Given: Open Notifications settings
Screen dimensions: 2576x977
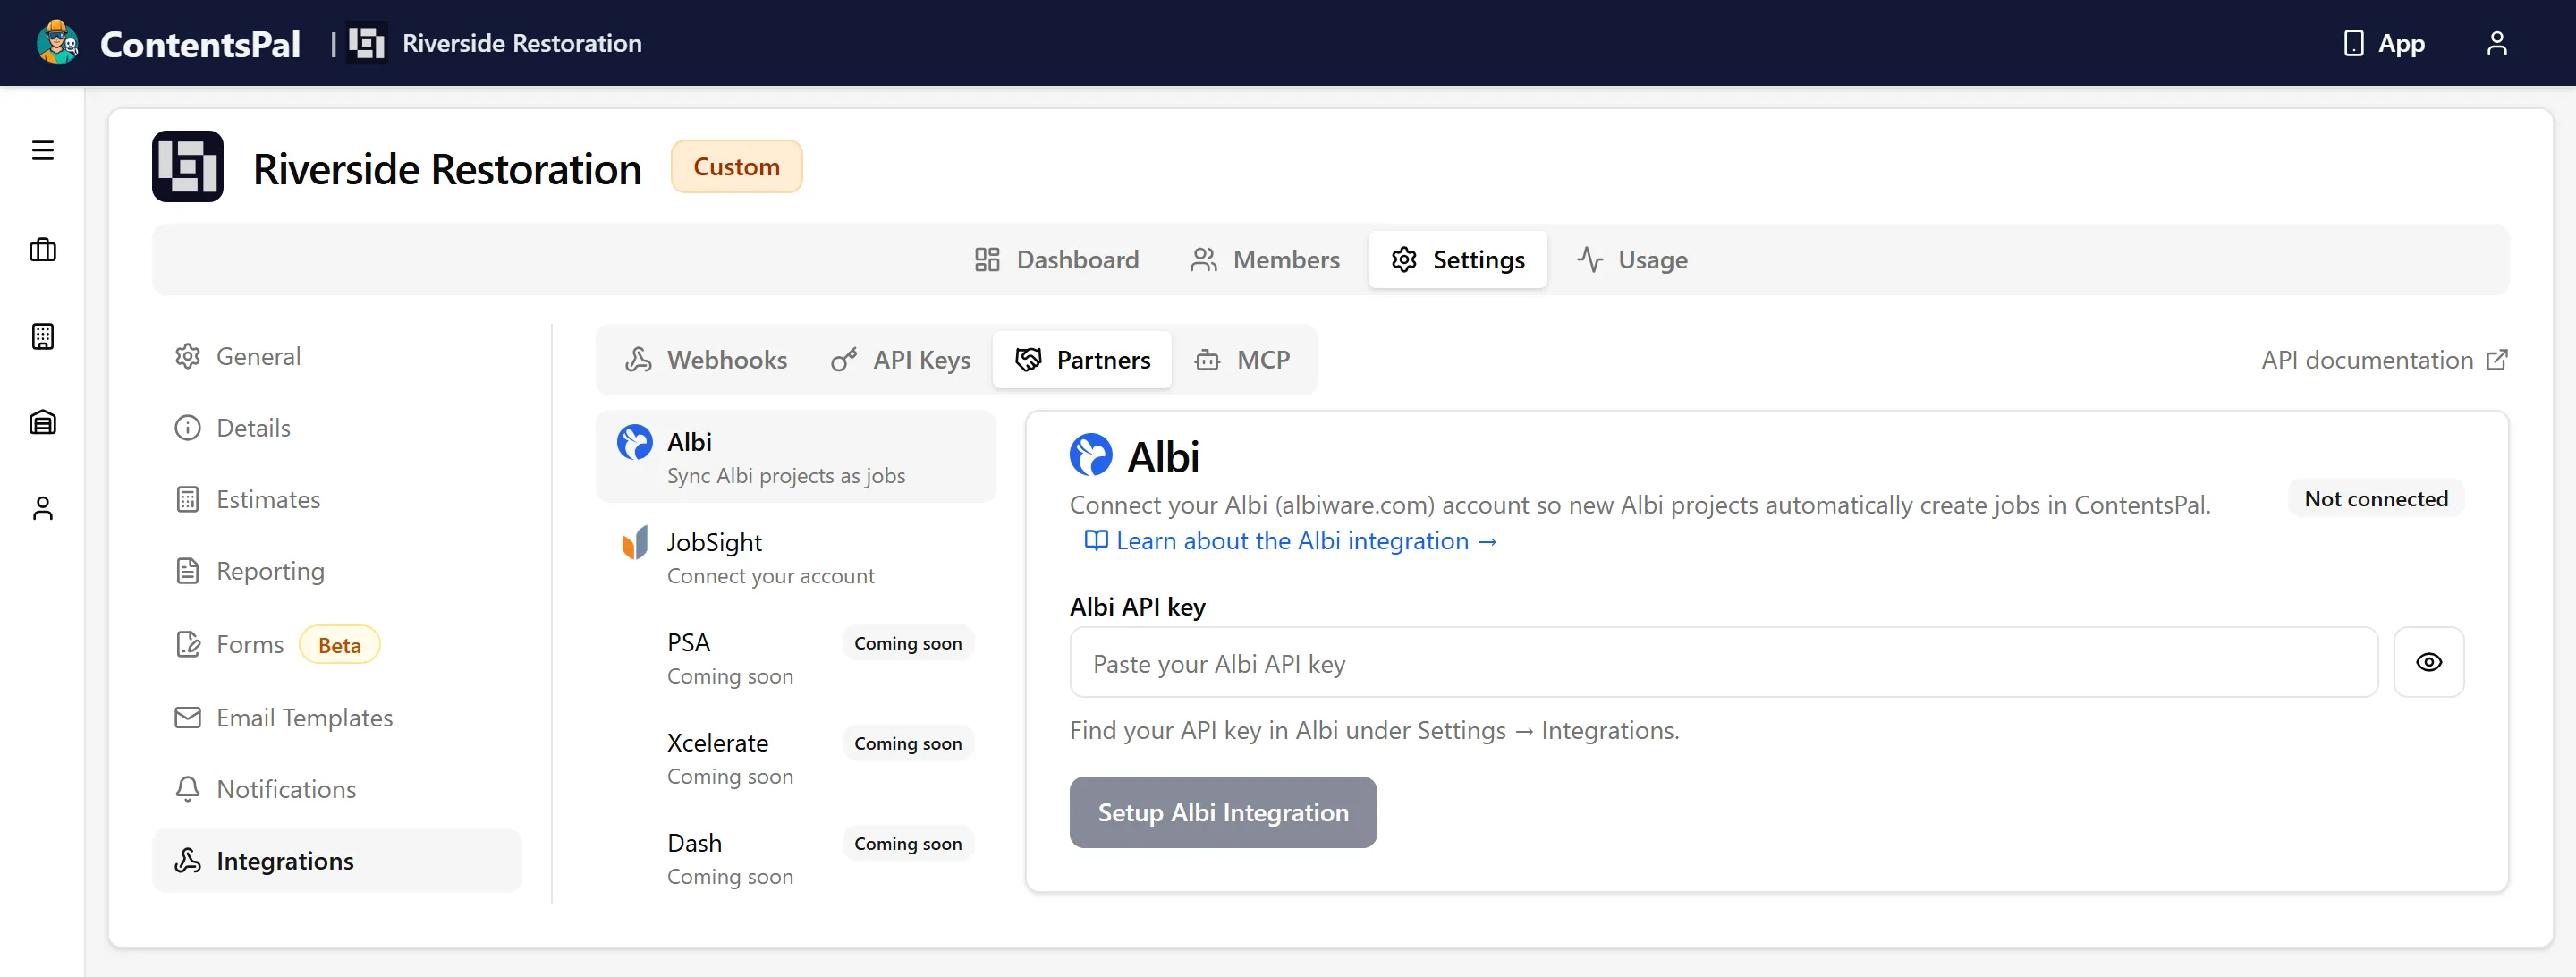Looking at the screenshot, I should tap(337, 789).
